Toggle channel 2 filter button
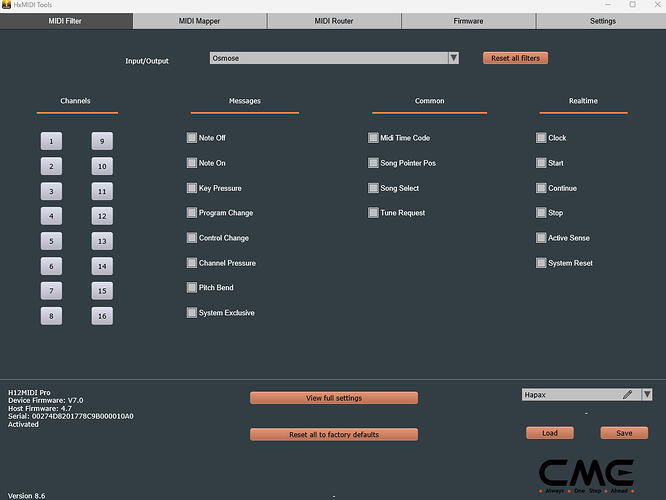This screenshot has width=666, height=500. [51, 166]
